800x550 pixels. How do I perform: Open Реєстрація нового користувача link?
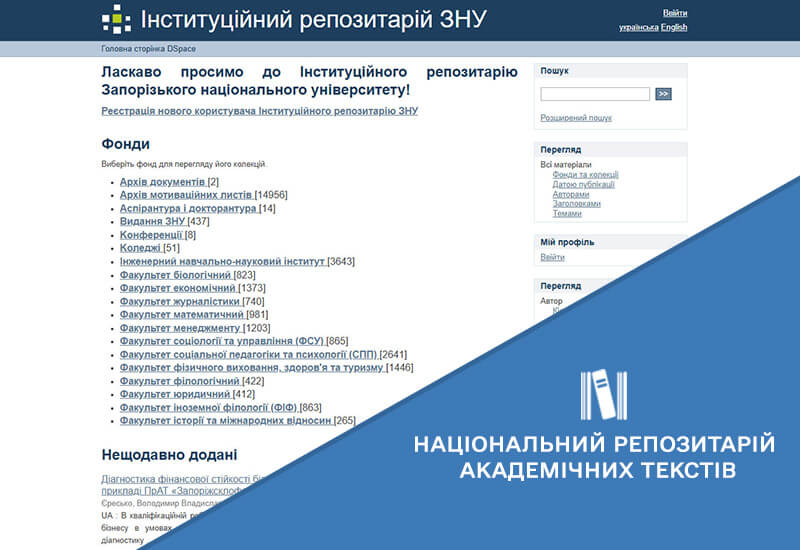[259, 111]
